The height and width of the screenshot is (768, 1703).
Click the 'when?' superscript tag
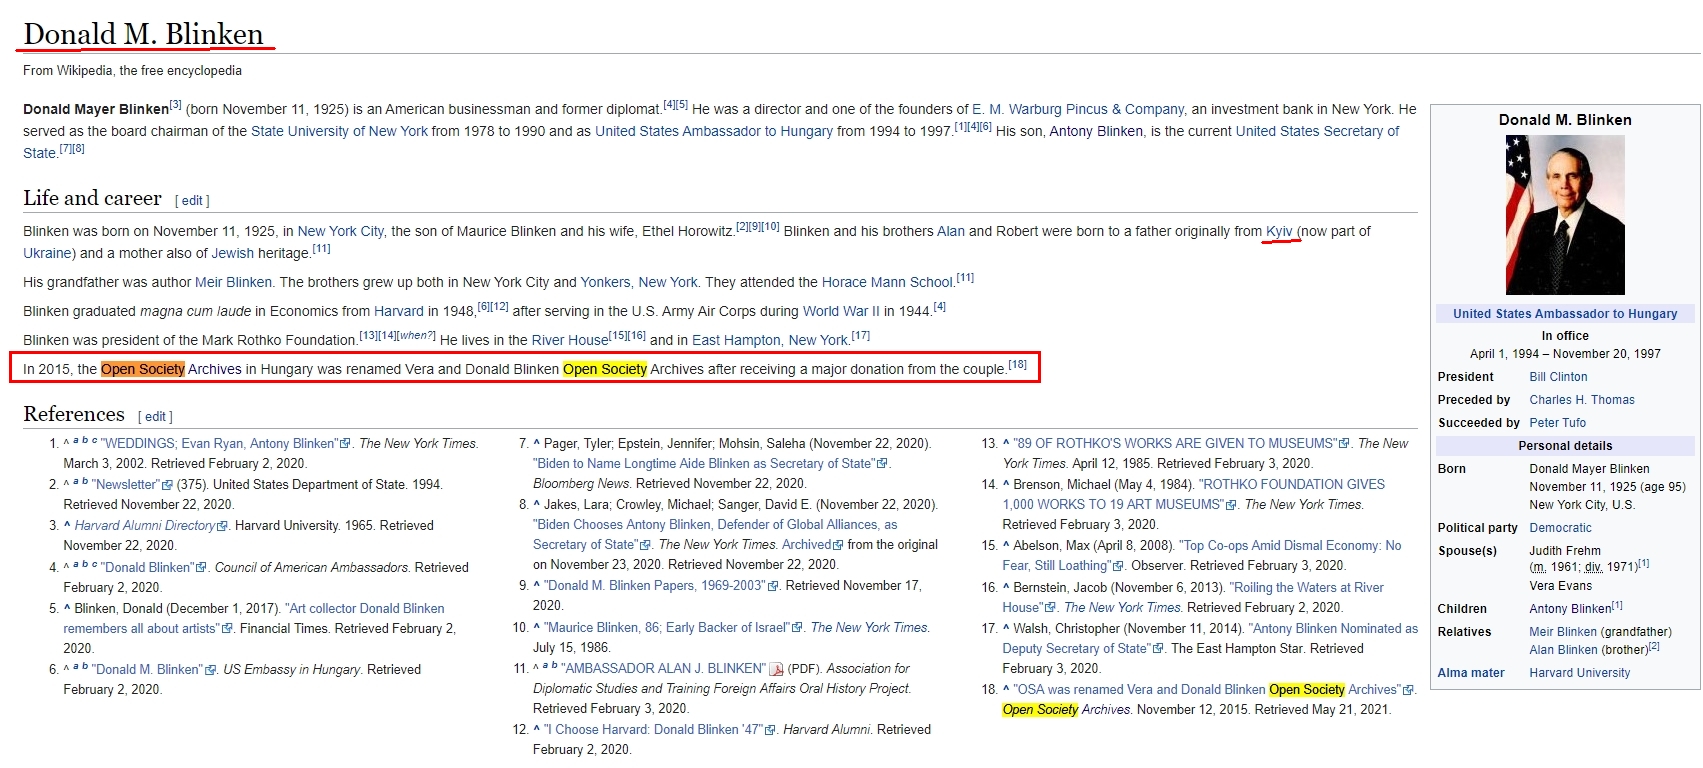(417, 335)
